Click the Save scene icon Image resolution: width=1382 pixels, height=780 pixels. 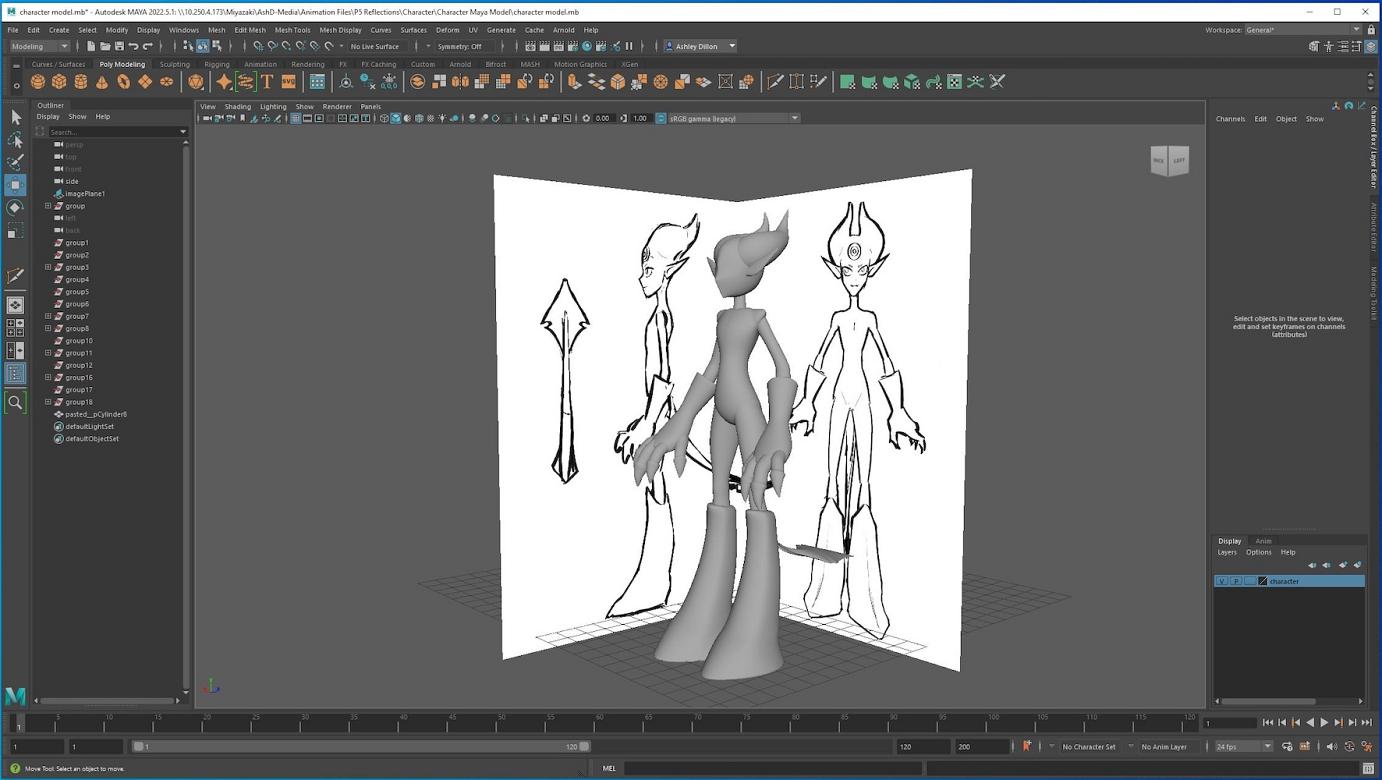click(x=118, y=46)
